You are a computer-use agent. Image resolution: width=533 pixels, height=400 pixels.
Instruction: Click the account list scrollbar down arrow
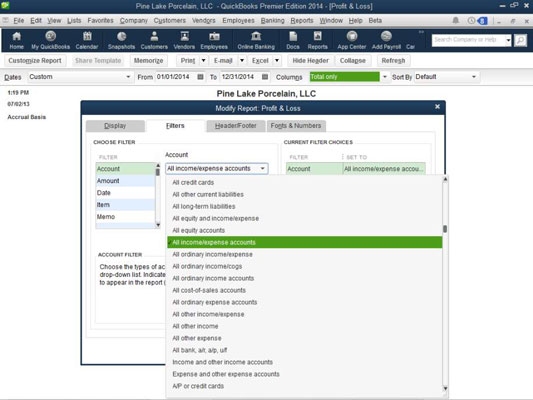click(445, 388)
